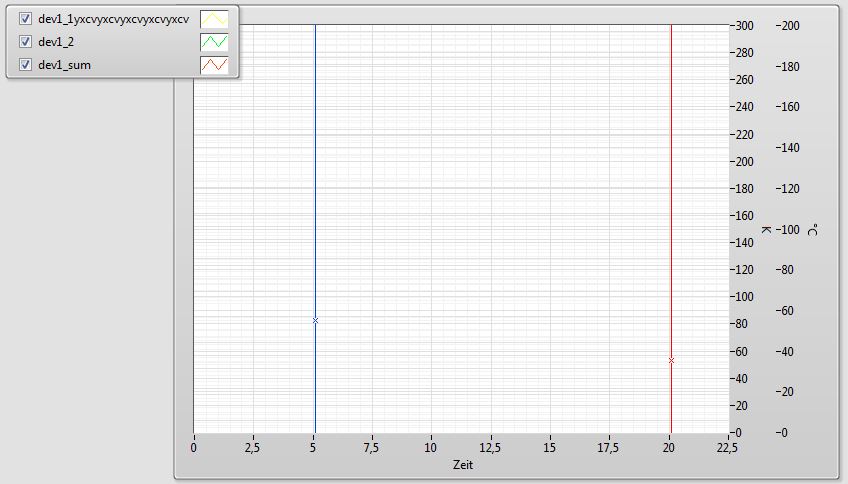Image resolution: width=848 pixels, height=484 pixels.
Task: Click the 7,5 x-axis tick label
Action: point(372,448)
